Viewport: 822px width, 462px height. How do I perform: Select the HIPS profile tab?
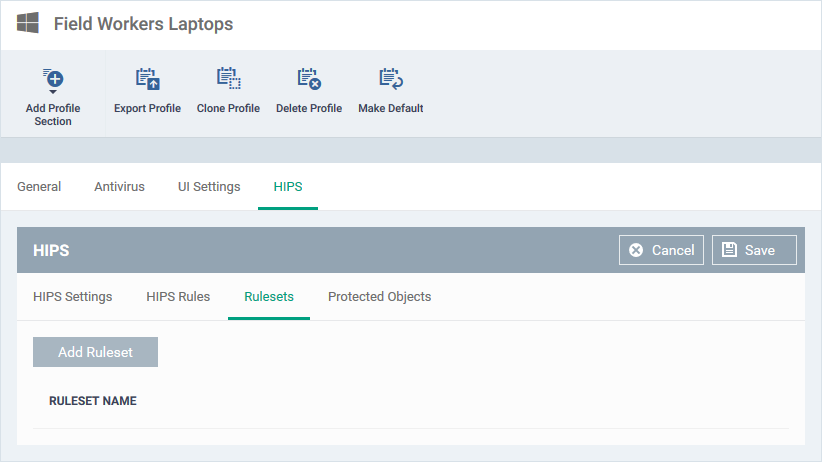click(288, 187)
